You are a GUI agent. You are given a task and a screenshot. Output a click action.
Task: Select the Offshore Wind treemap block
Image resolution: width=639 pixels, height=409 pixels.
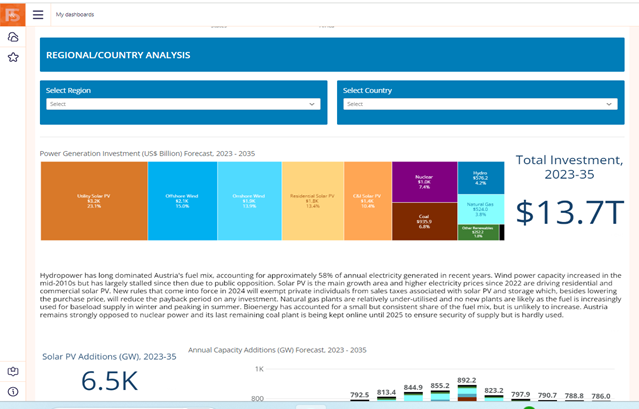(174, 200)
